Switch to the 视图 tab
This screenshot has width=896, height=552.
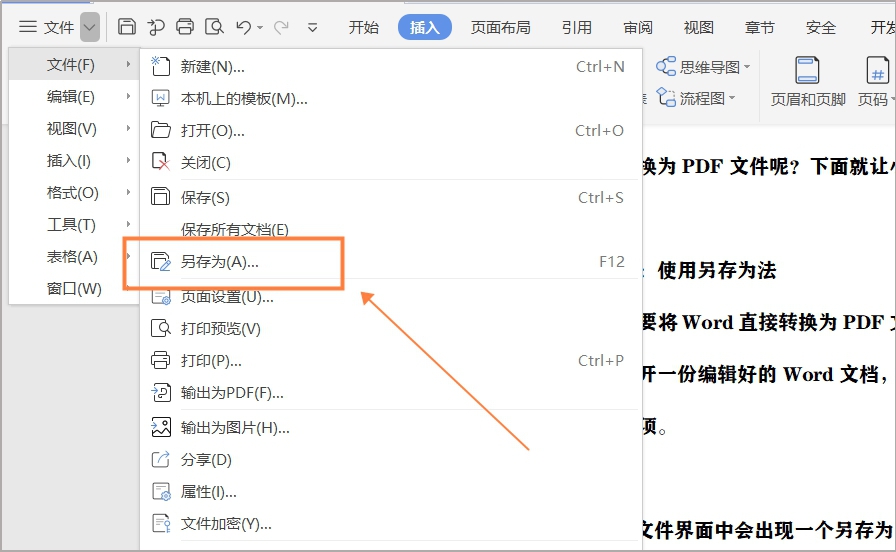pyautogui.click(x=699, y=27)
